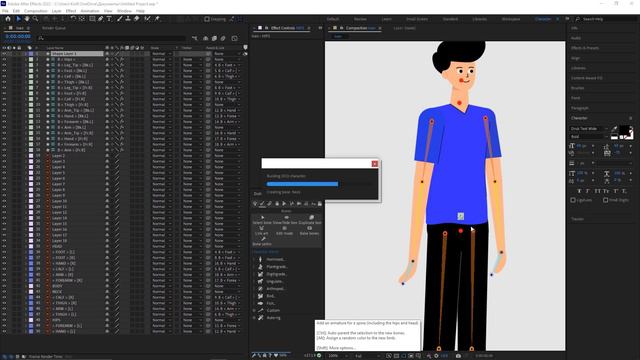Click the Humanoid armature icon in Duik
The width and height of the screenshot is (640, 360).
pyautogui.click(x=260, y=259)
